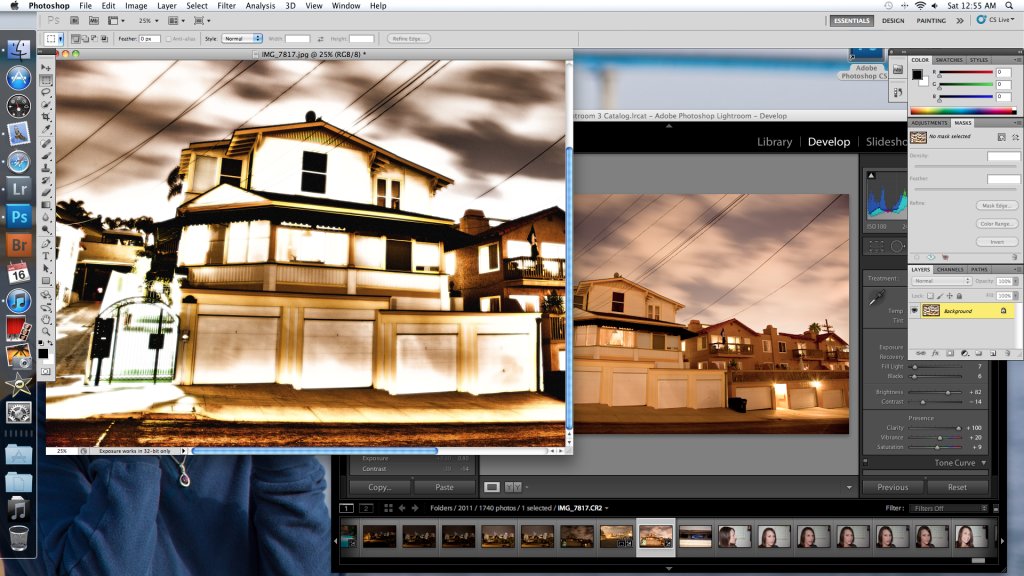1024x576 pixels.
Task: Choose the Design workspace
Action: click(893, 21)
